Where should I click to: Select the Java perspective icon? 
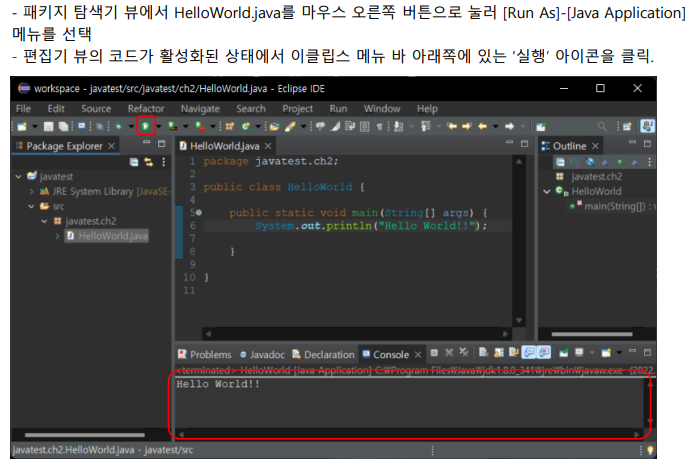click(648, 126)
